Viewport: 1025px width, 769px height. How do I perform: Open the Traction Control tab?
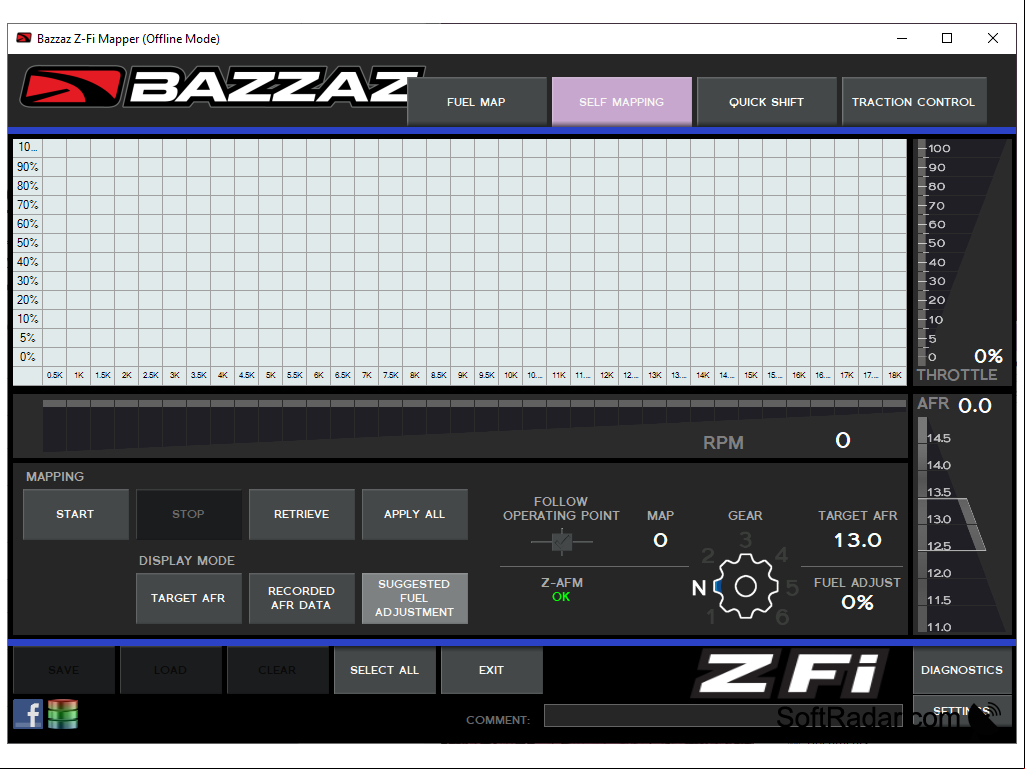(x=914, y=101)
